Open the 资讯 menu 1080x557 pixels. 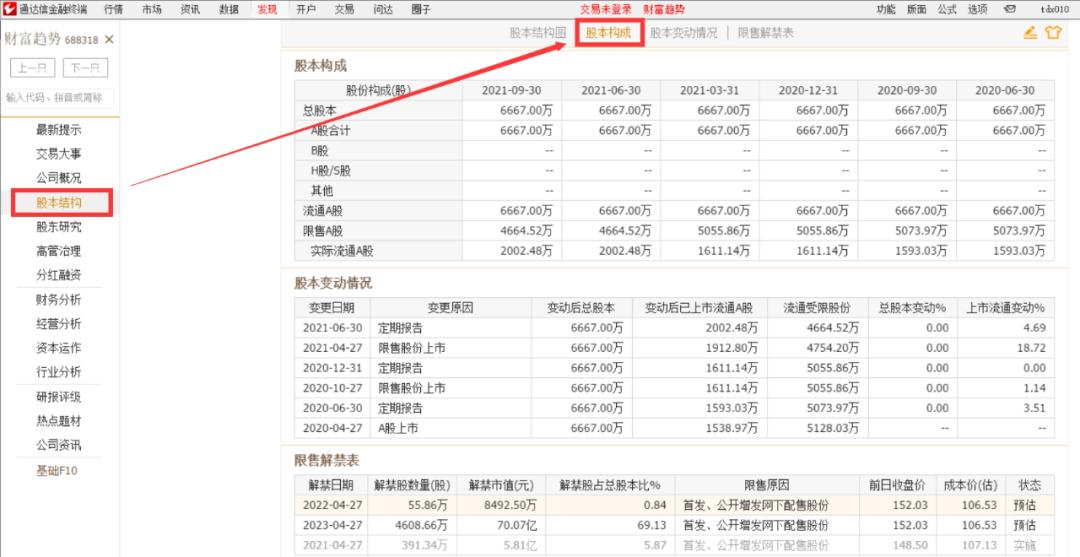(x=191, y=9)
